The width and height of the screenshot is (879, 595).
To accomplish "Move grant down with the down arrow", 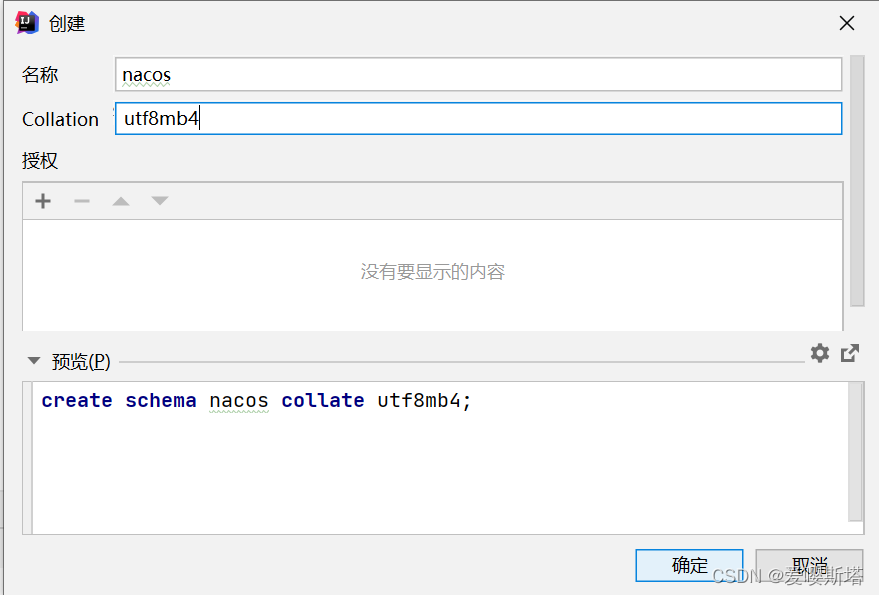I will point(160,201).
